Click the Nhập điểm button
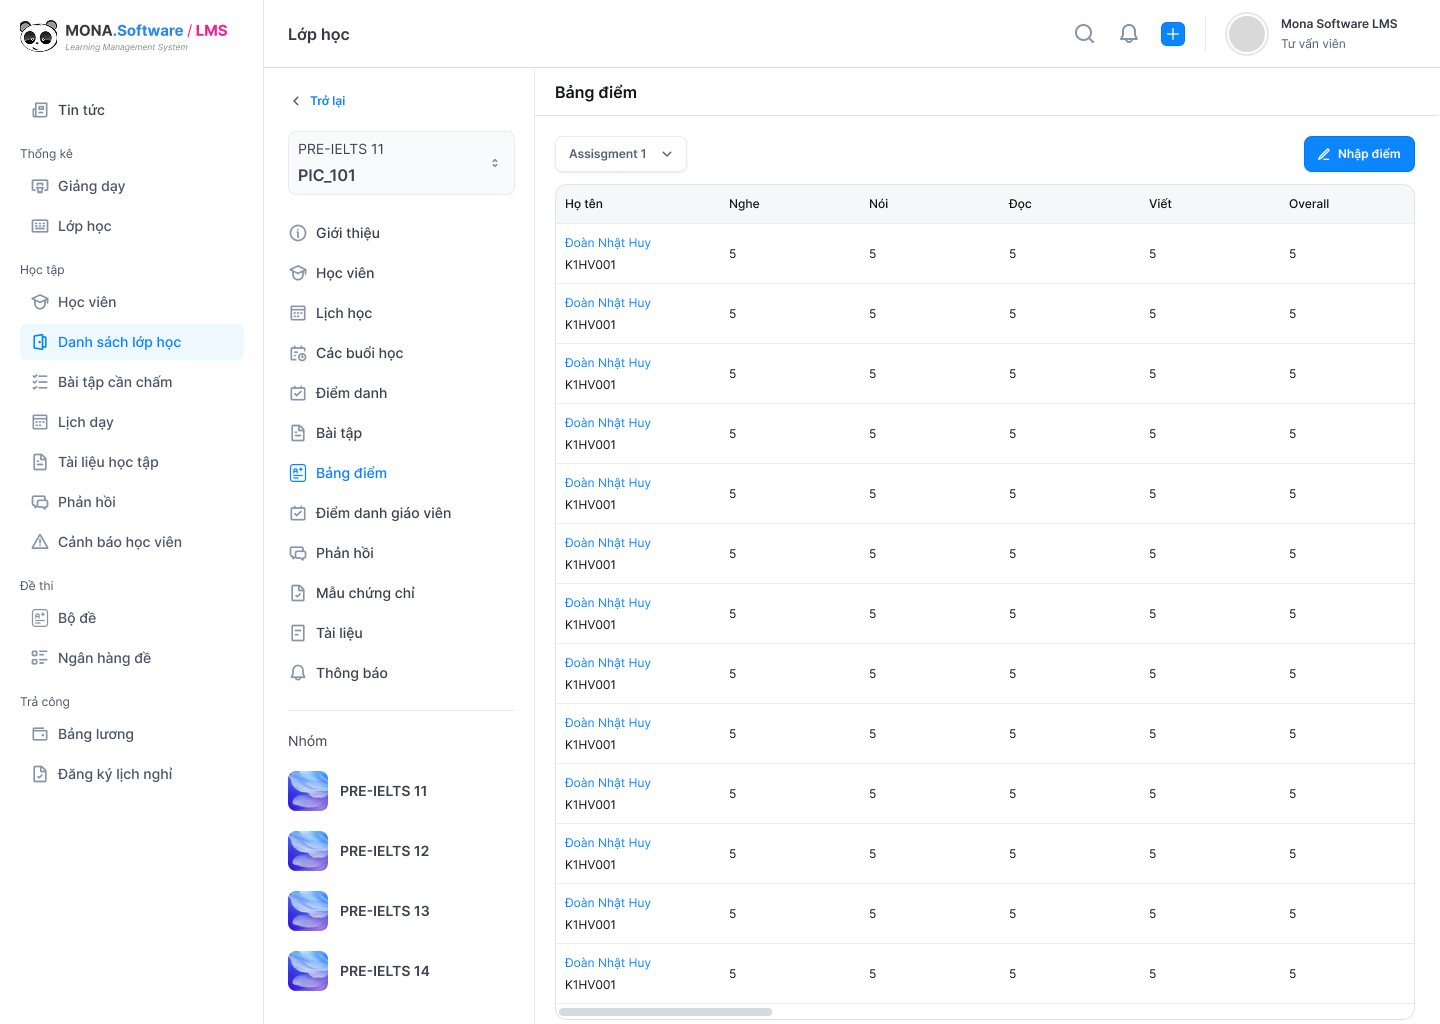 (x=1358, y=154)
